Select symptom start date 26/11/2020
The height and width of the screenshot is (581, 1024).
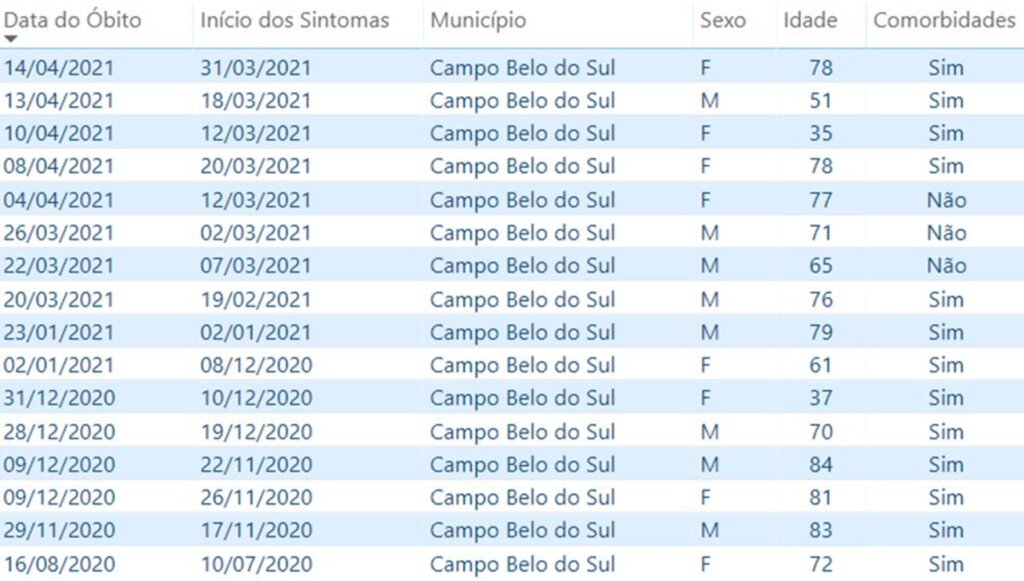(x=256, y=498)
